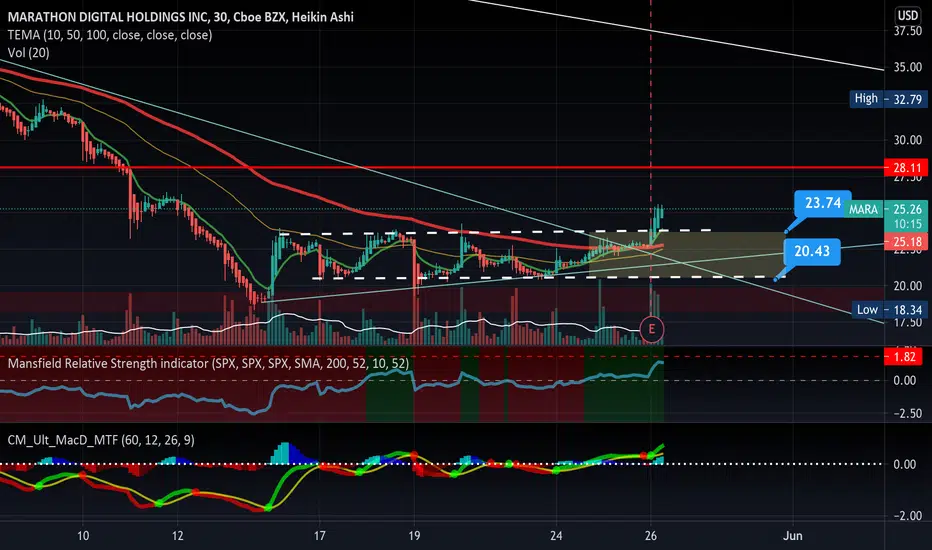Click the Low 18.34 label
The image size is (932, 550).
pos(889,310)
